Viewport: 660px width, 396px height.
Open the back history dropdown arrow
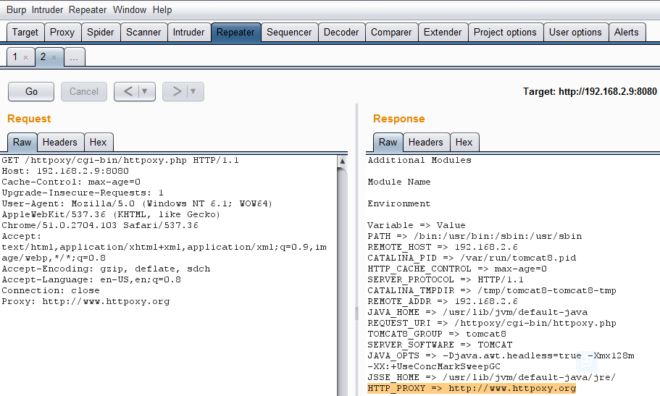point(145,91)
